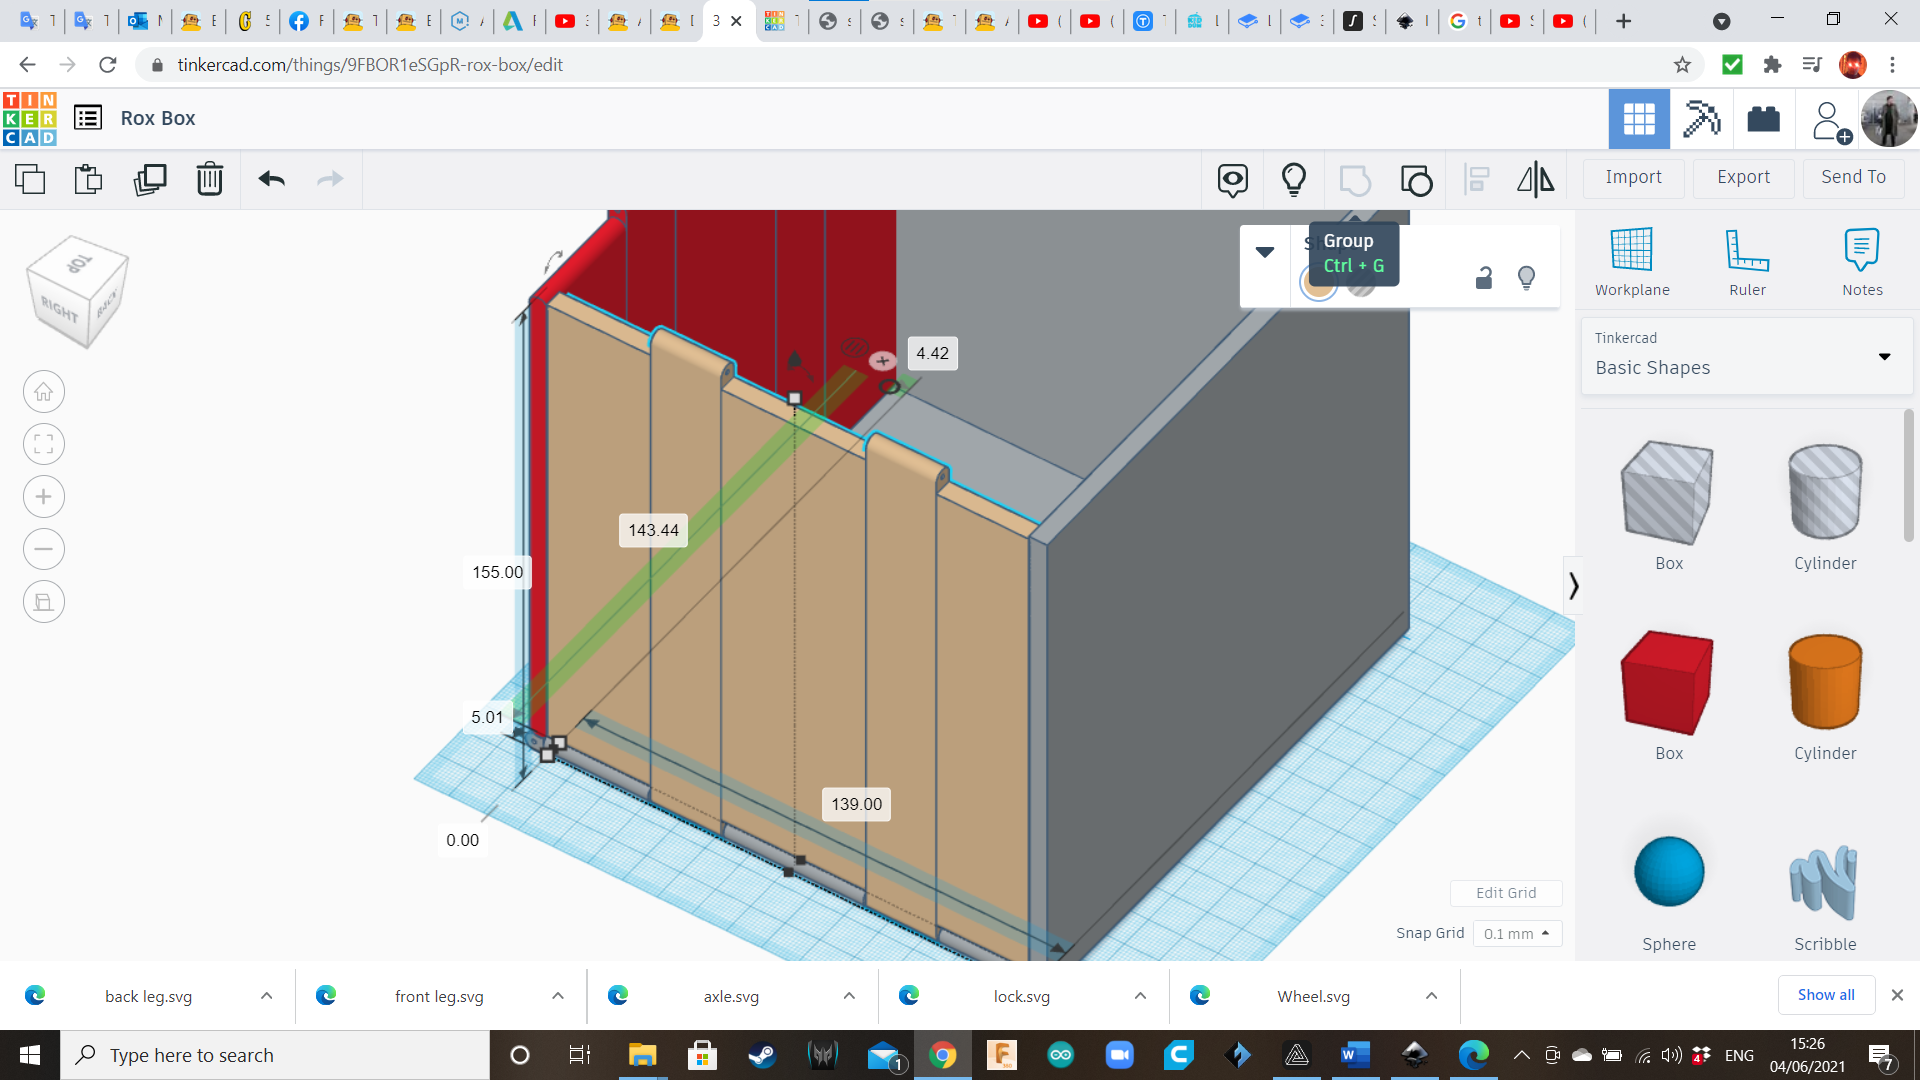
Task: Toggle shape visibility lightbulb in panel
Action: [1526, 278]
